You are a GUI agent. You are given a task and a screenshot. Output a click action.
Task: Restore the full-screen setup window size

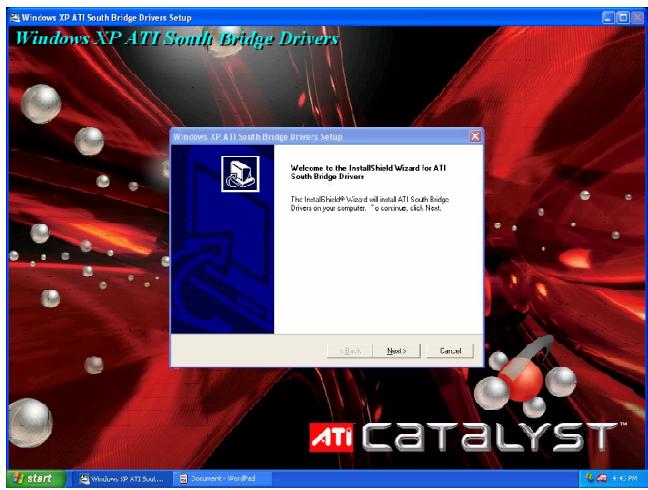coord(623,18)
